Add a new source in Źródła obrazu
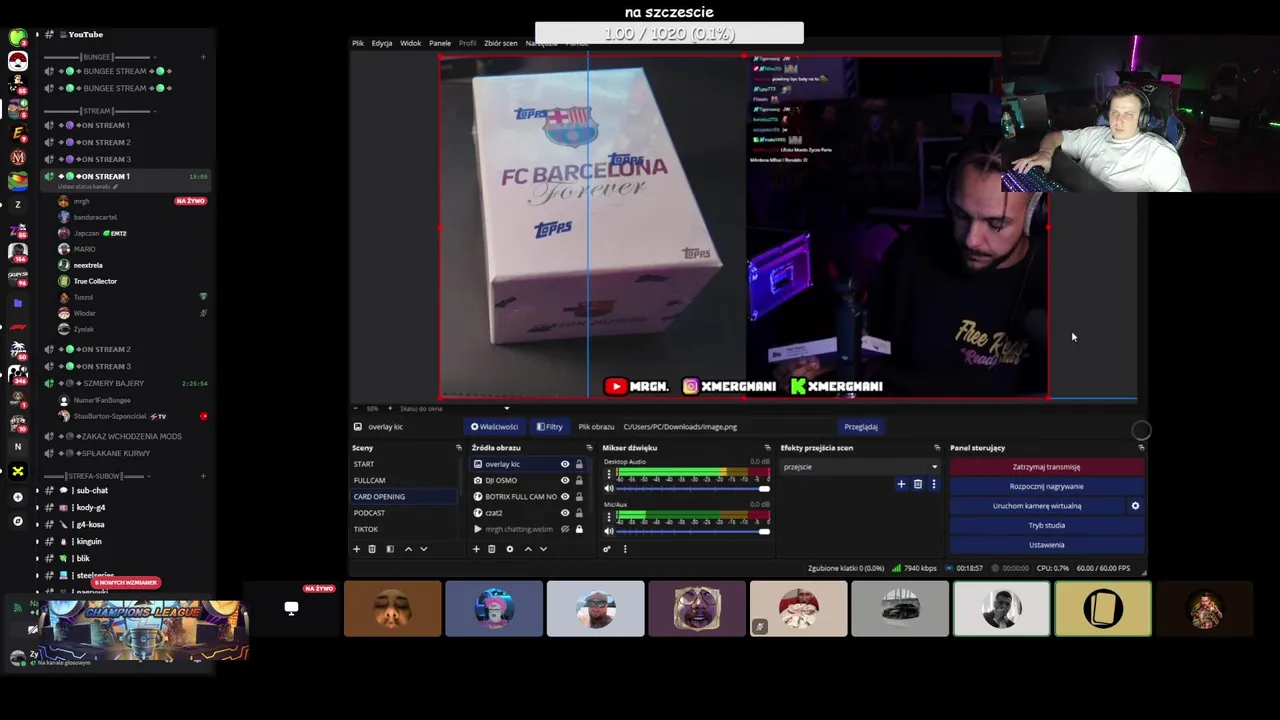 [476, 548]
